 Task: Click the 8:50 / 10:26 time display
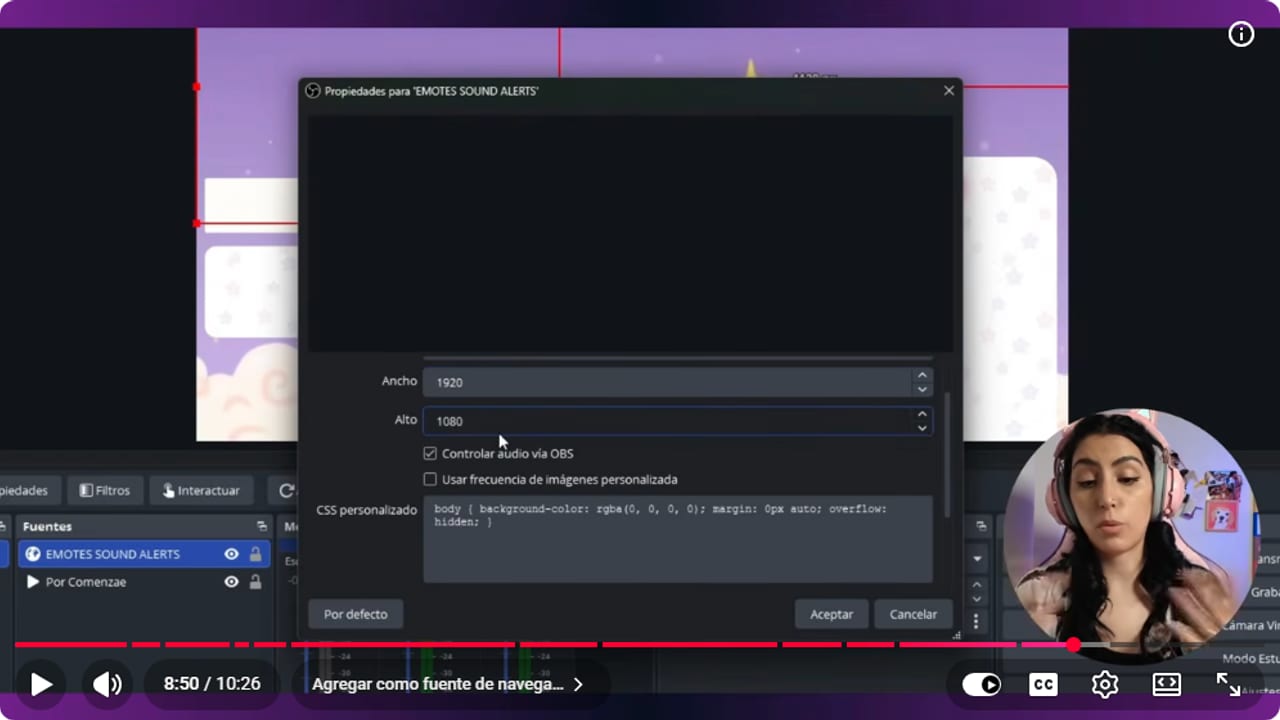click(212, 684)
